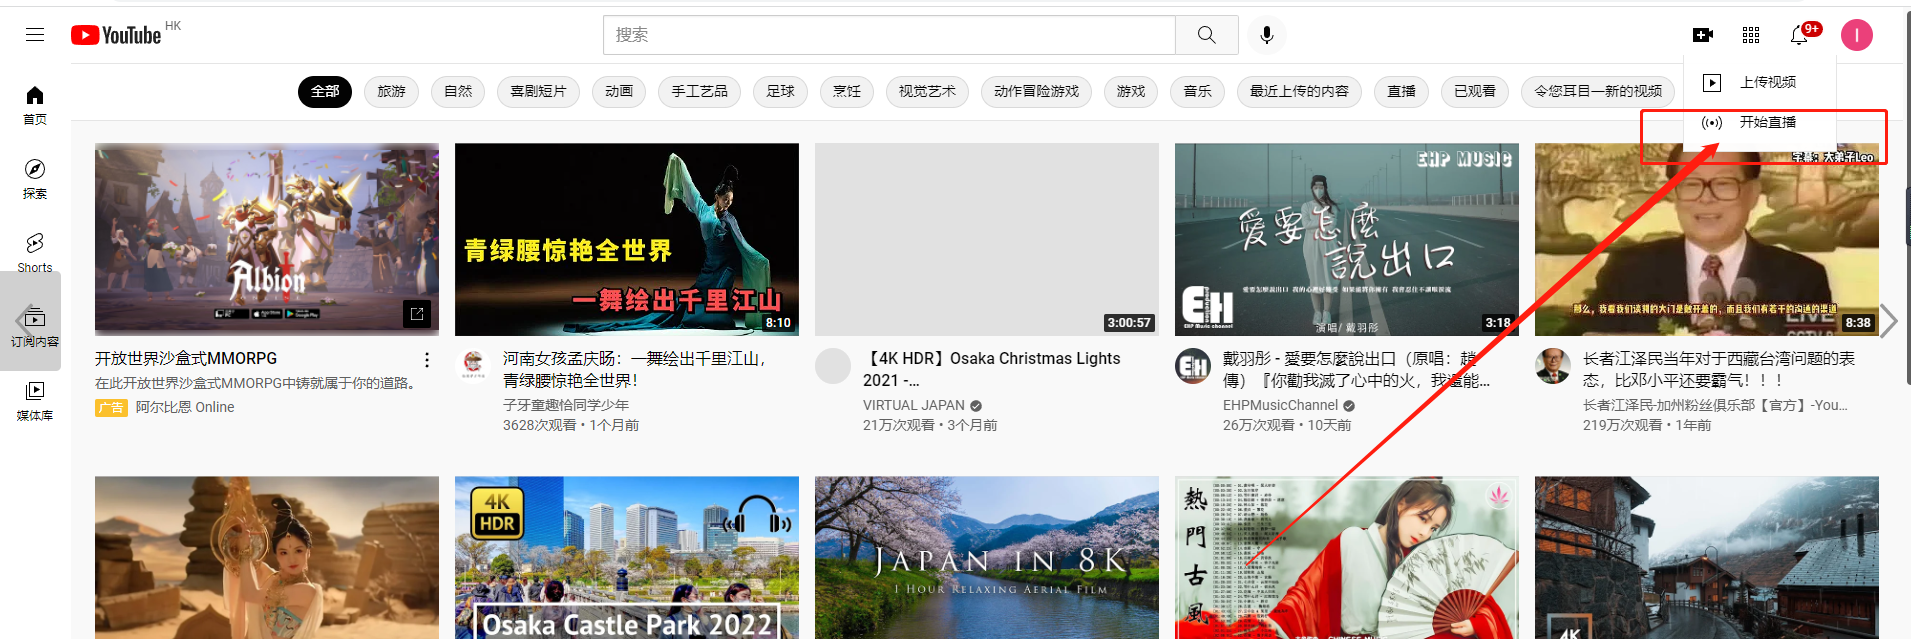This screenshot has width=1911, height=639.
Task: Select the 旅游 filter chip
Action: (x=391, y=91)
